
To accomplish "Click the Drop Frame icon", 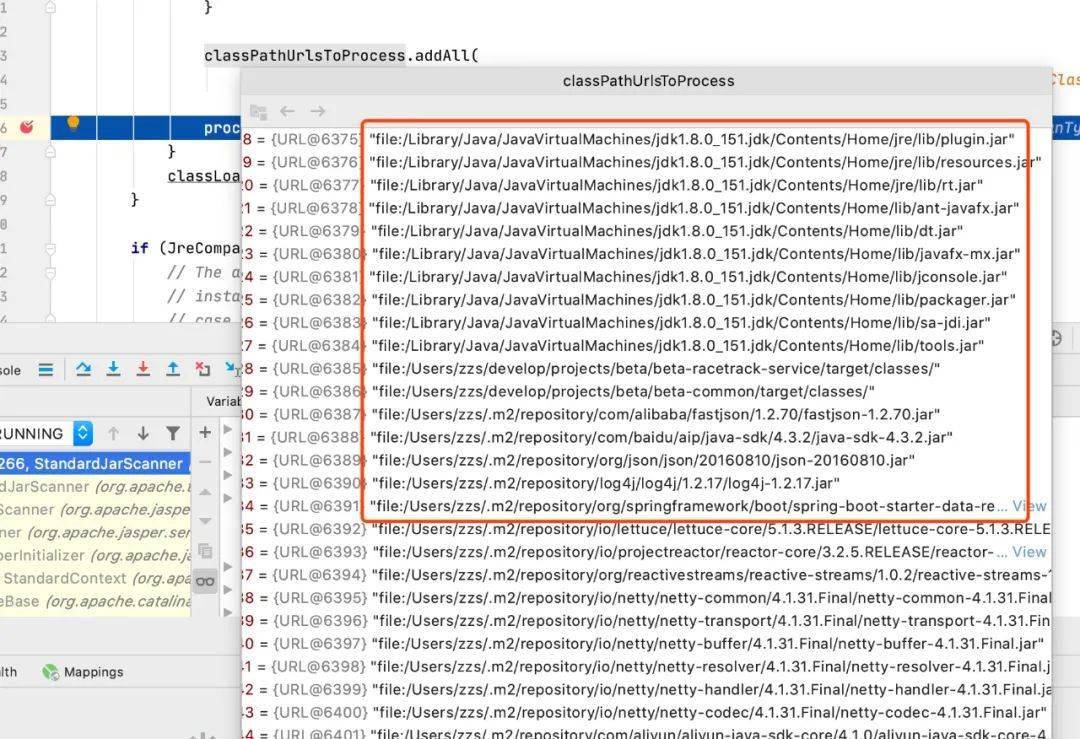I will click(x=202, y=369).
